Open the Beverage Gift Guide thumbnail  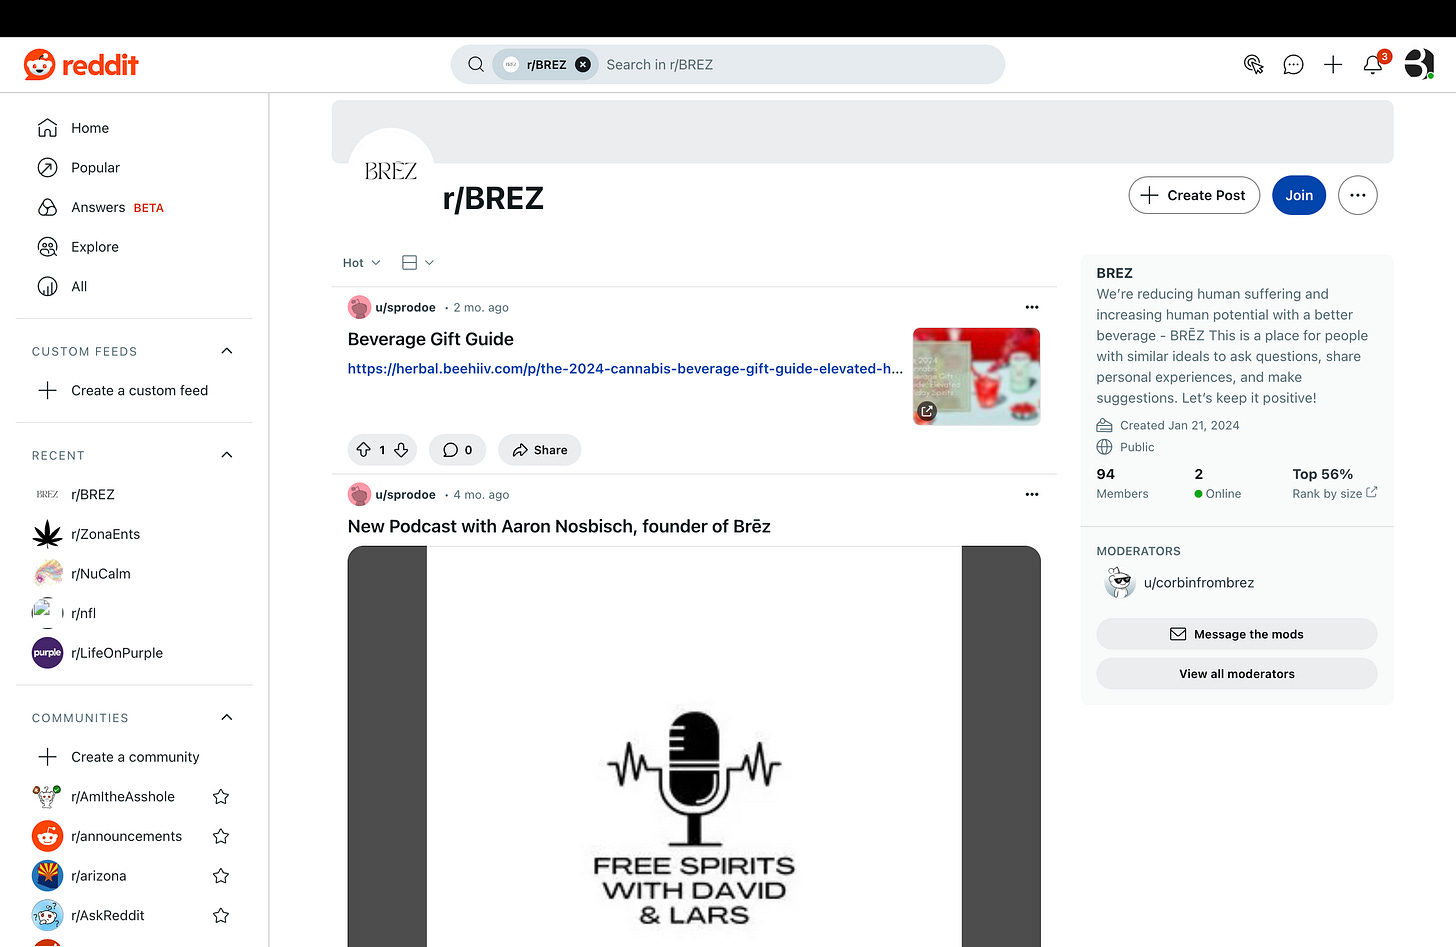coord(976,377)
